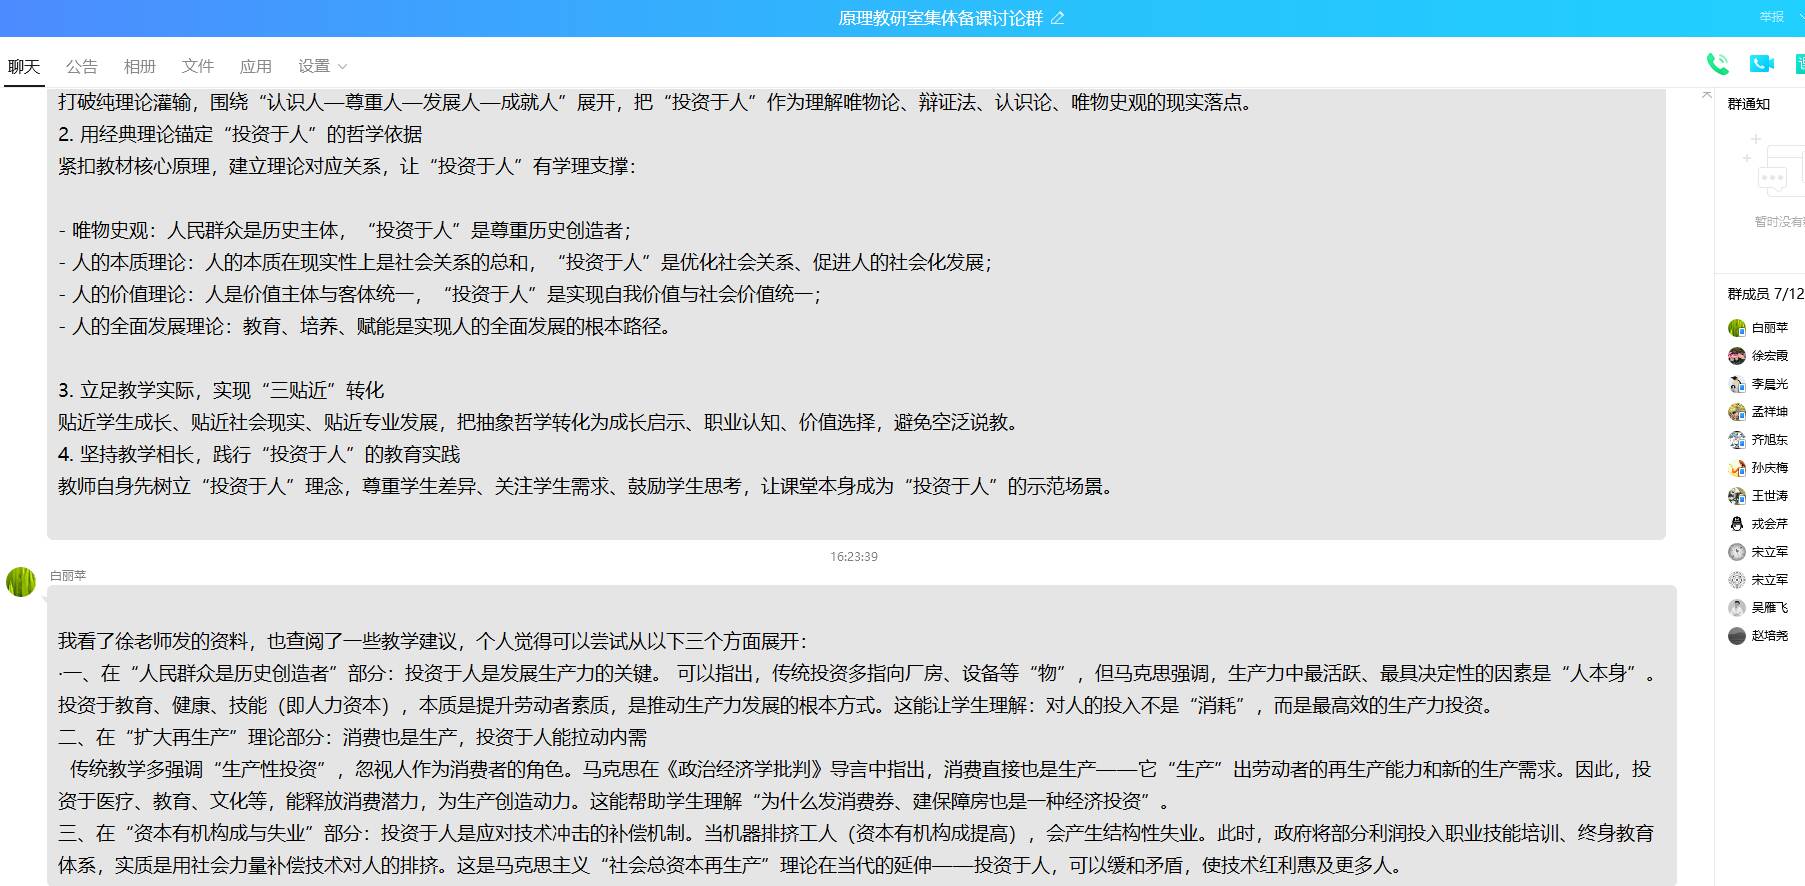Open the 设置 dropdown menu

click(322, 66)
